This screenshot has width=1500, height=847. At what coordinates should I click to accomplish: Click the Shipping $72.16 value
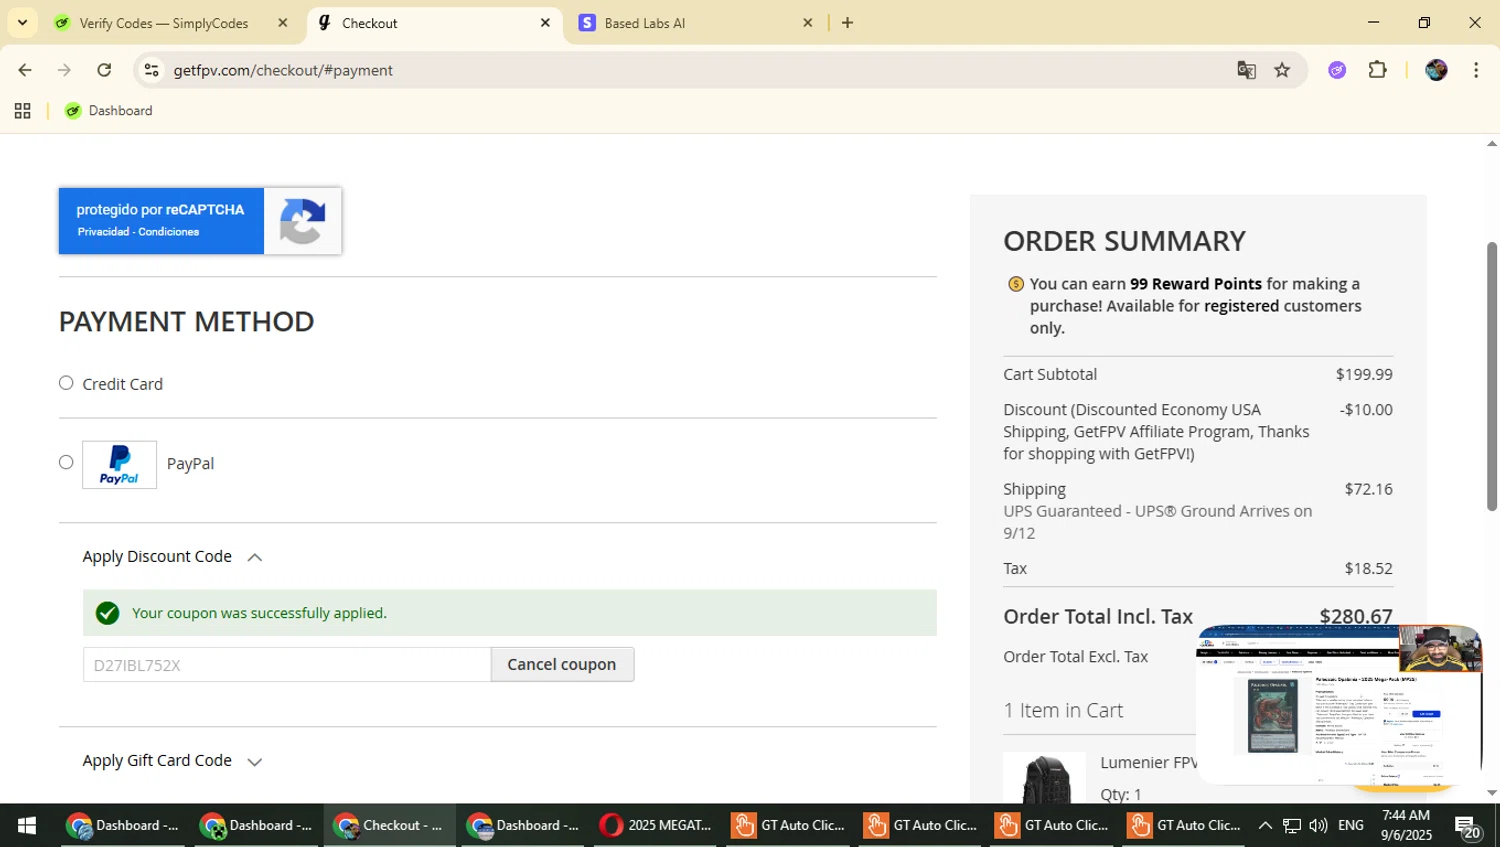point(1369,489)
